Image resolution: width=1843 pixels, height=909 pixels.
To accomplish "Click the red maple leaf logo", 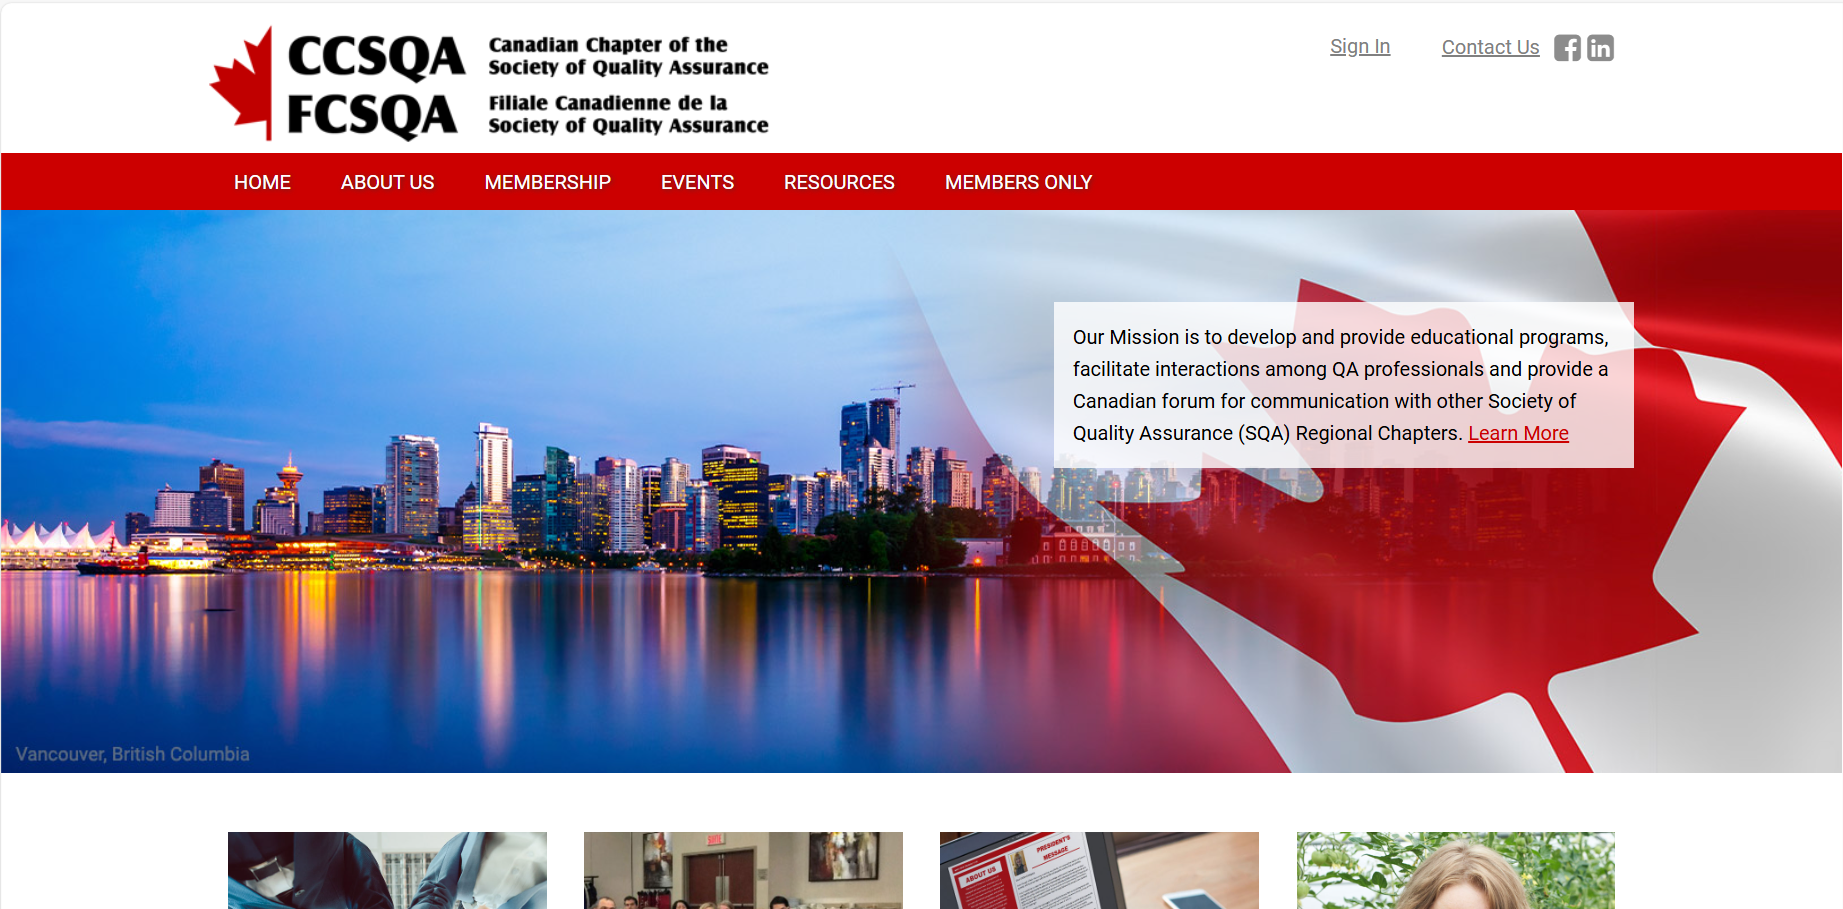I will click(x=243, y=78).
